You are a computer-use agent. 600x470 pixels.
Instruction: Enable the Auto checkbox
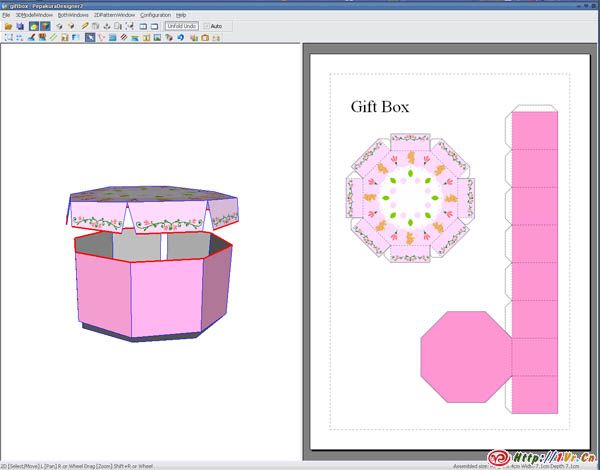pyautogui.click(x=207, y=26)
